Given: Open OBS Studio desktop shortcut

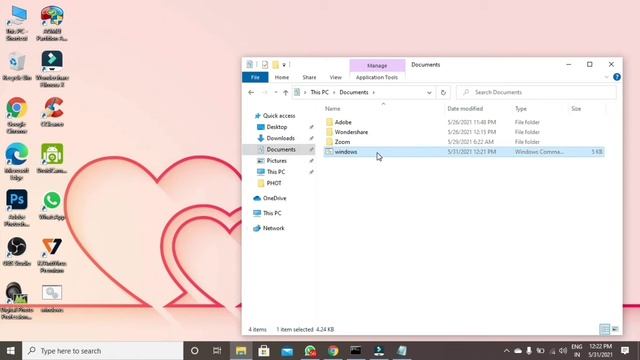Looking at the screenshot, I should click(17, 251).
